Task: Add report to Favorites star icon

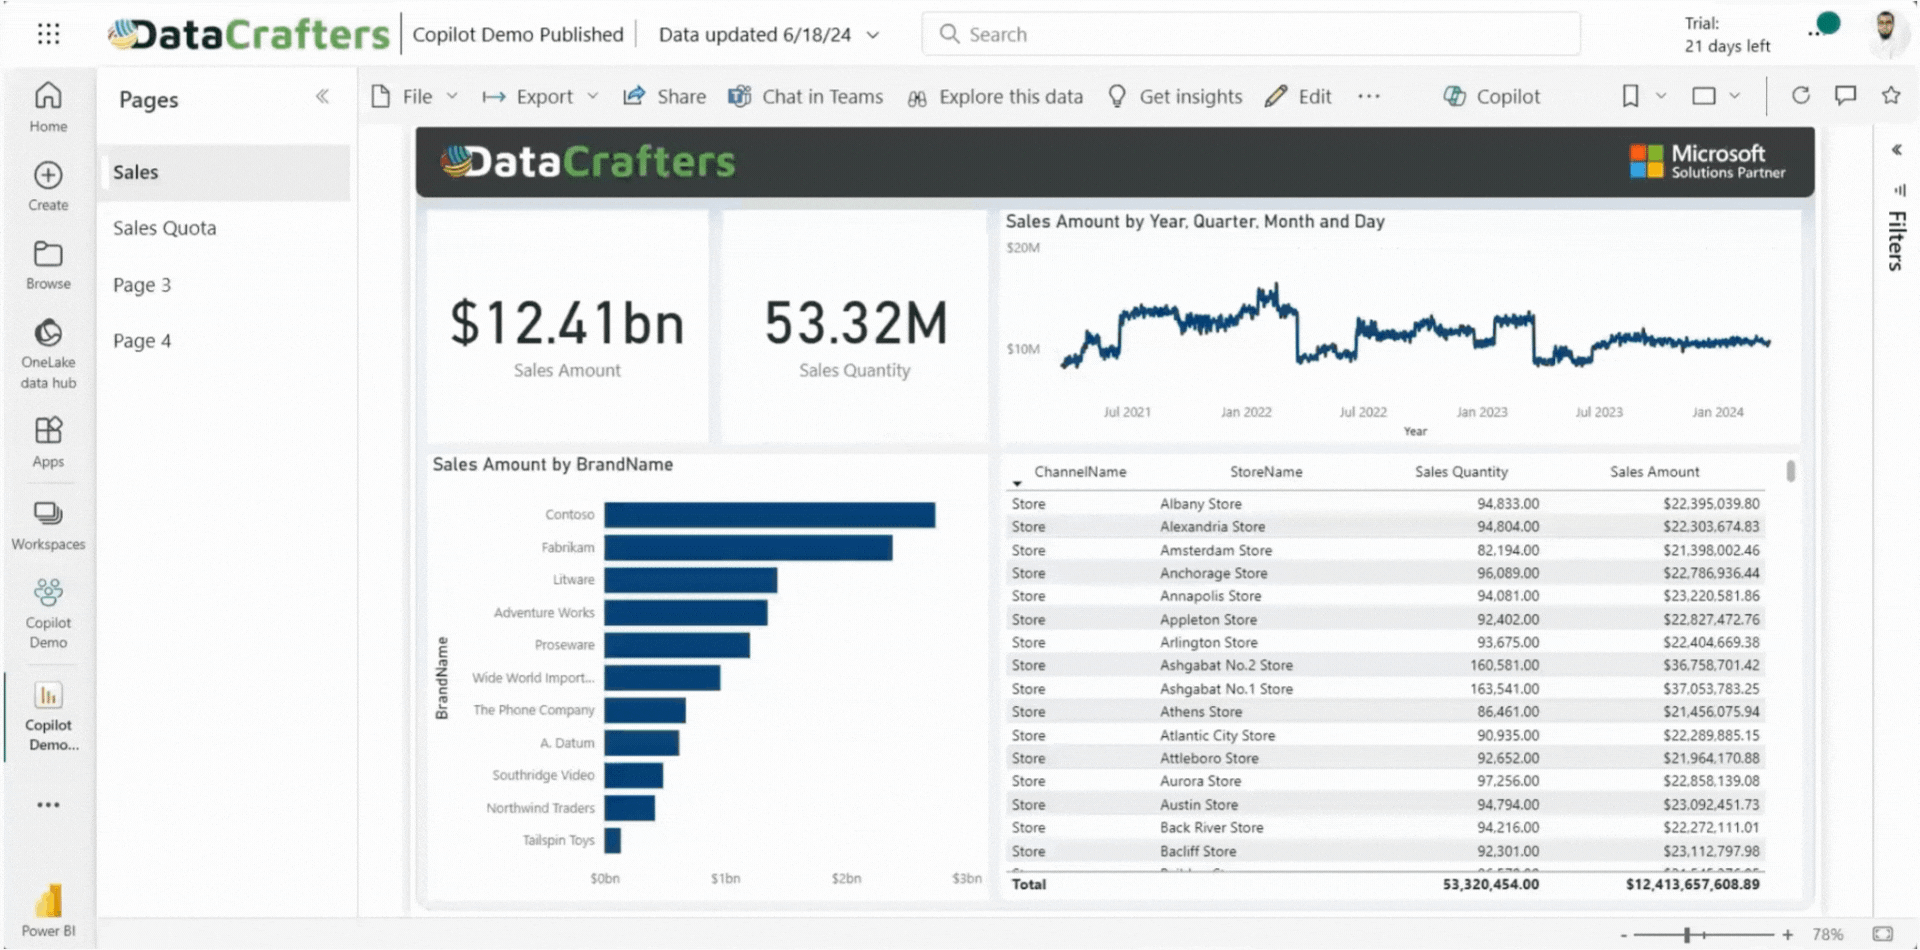Action: click(x=1890, y=96)
